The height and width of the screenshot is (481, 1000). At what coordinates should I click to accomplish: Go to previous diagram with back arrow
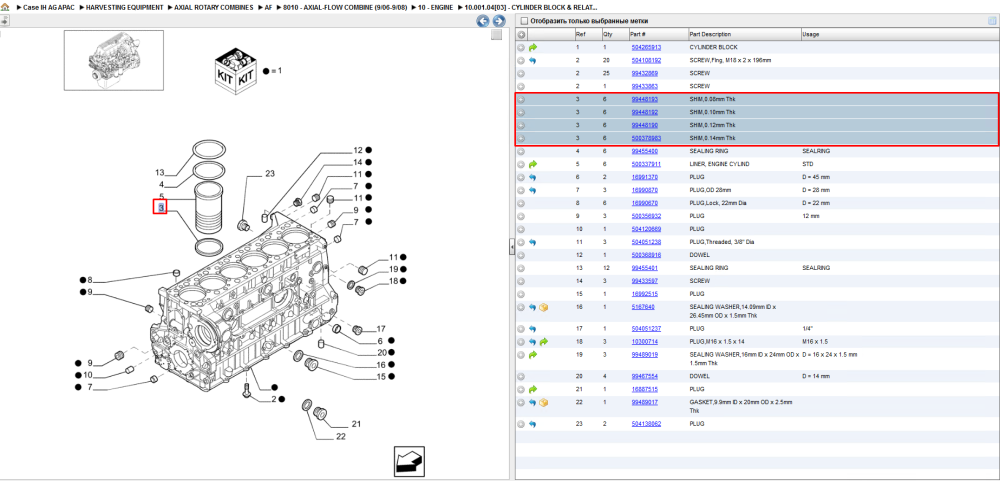click(483, 21)
